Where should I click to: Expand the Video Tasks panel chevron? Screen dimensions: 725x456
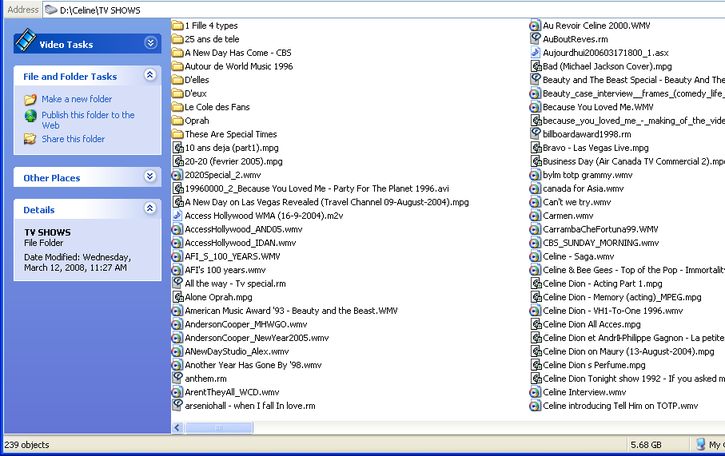(x=150, y=43)
